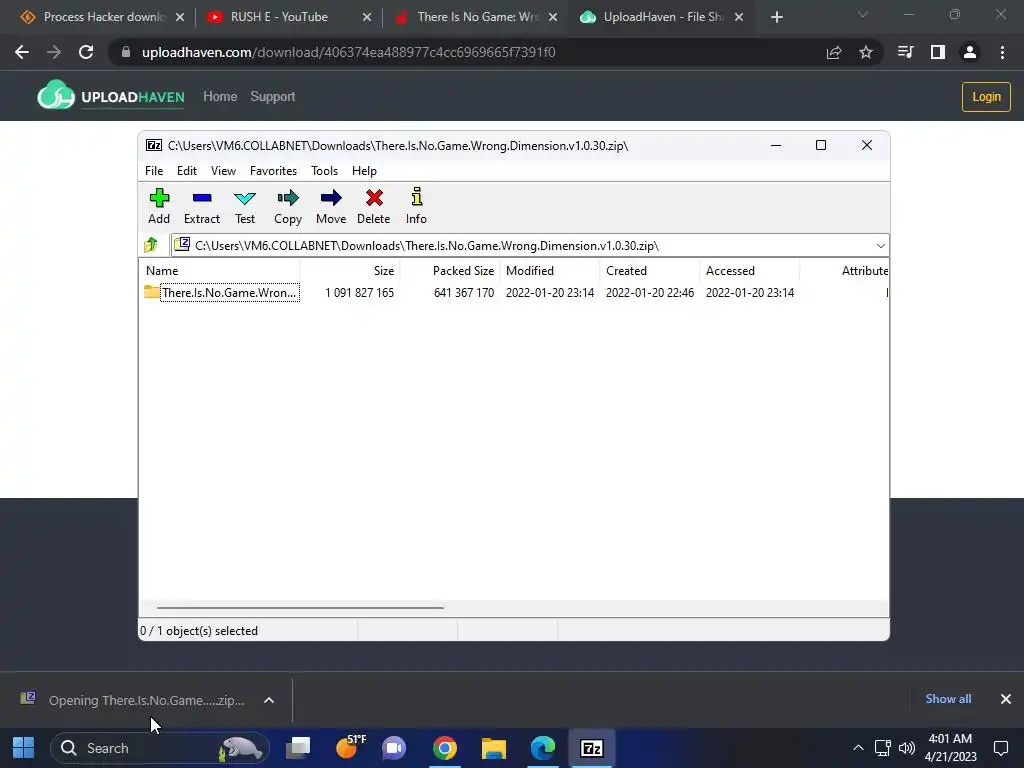The height and width of the screenshot is (768, 1024).
Task: Click created date 2022-01-20 22:46
Action: click(x=650, y=293)
